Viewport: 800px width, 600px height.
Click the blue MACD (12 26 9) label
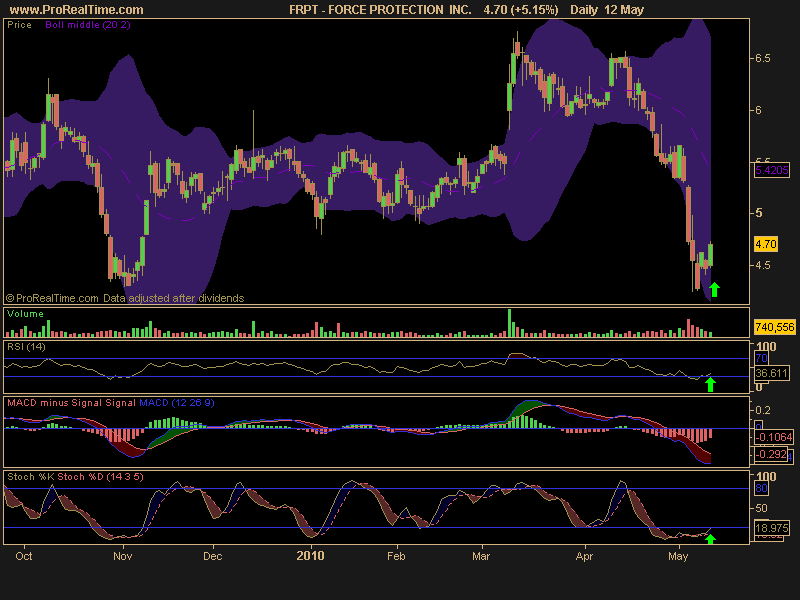[177, 403]
